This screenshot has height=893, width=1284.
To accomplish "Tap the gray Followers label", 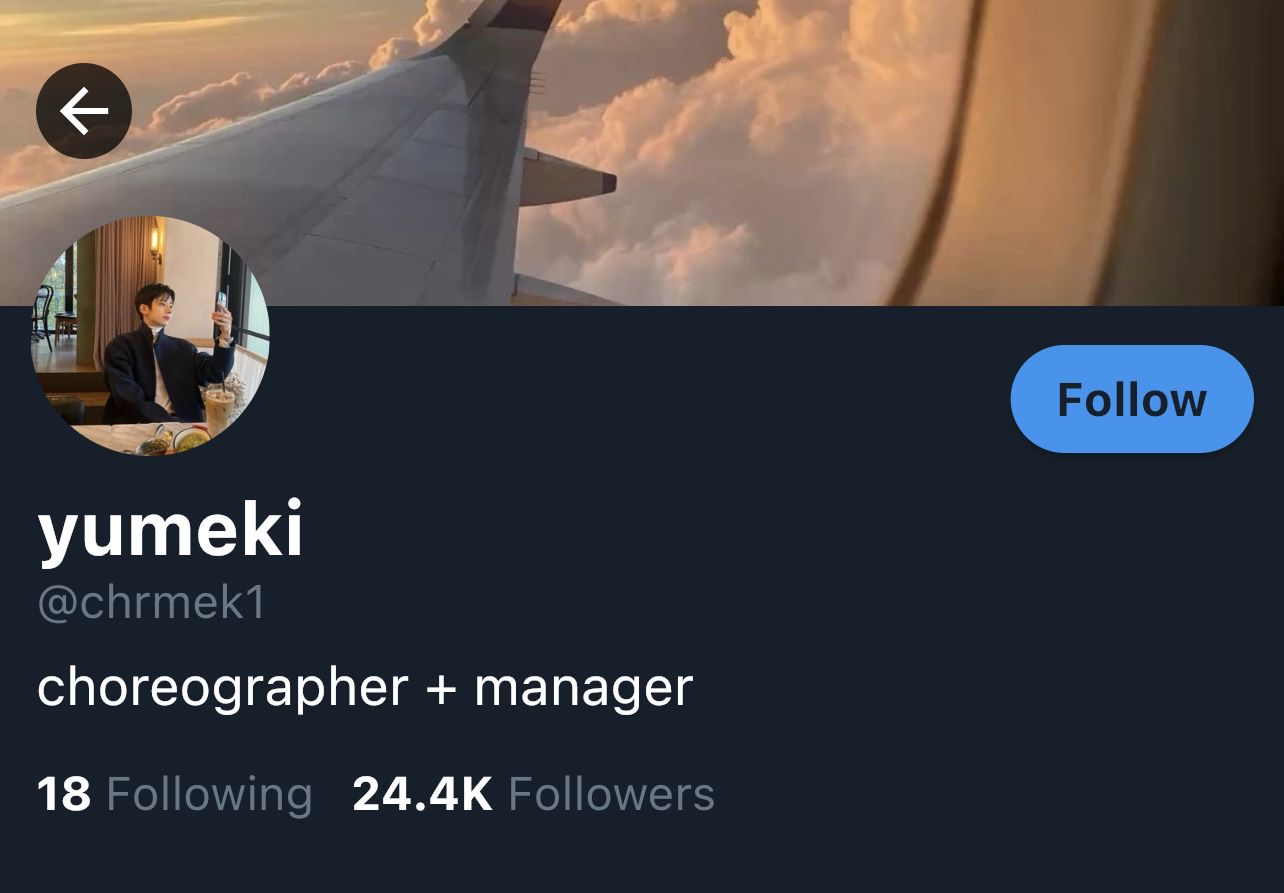I will [612, 795].
